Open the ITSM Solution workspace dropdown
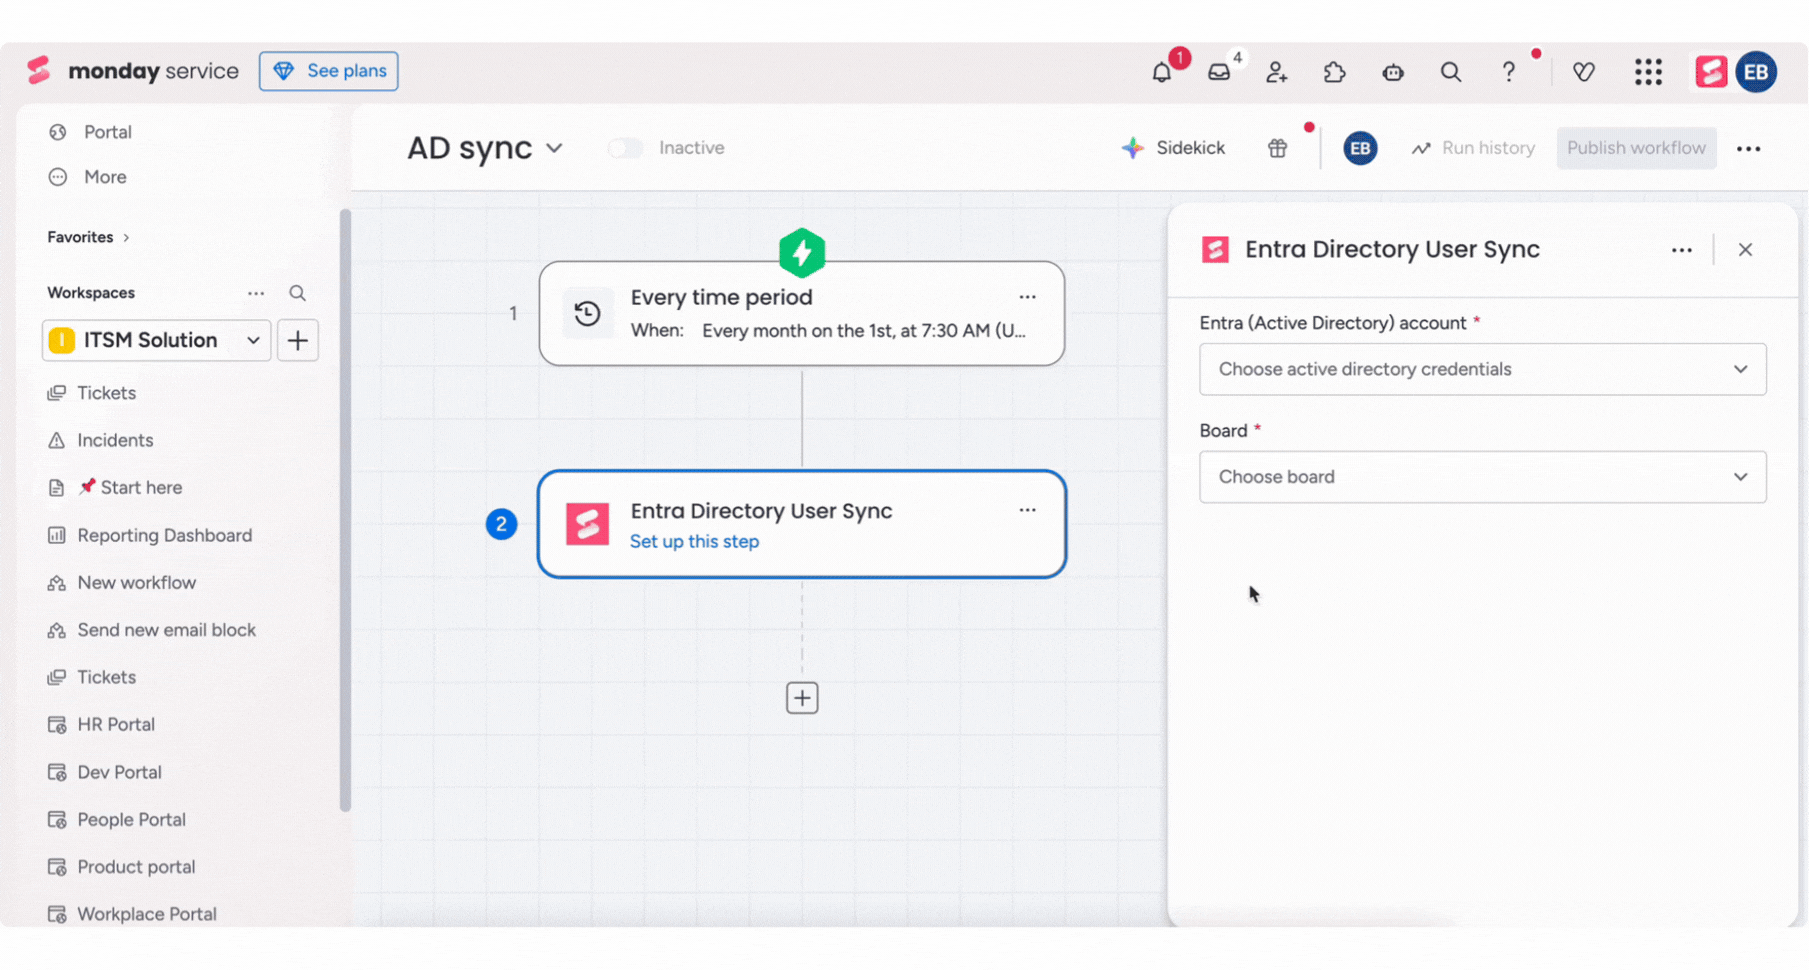This screenshot has width=1809, height=970. click(156, 341)
